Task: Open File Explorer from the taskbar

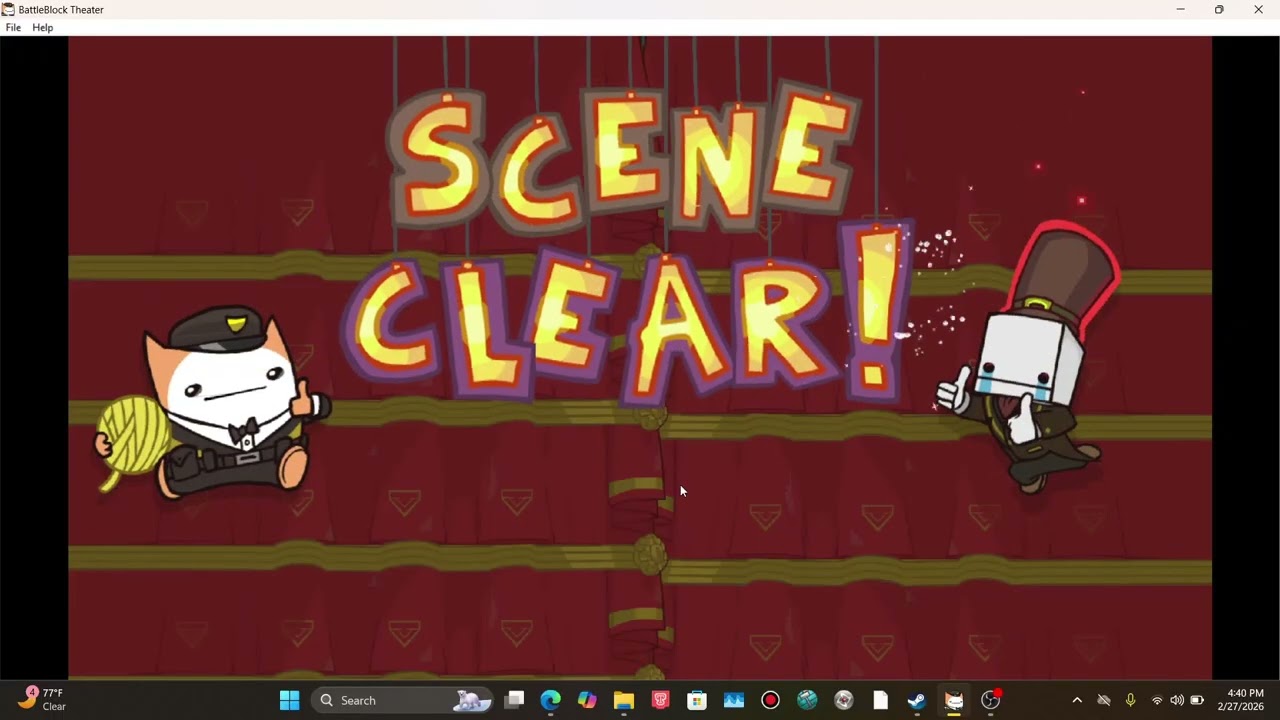Action: [624, 700]
